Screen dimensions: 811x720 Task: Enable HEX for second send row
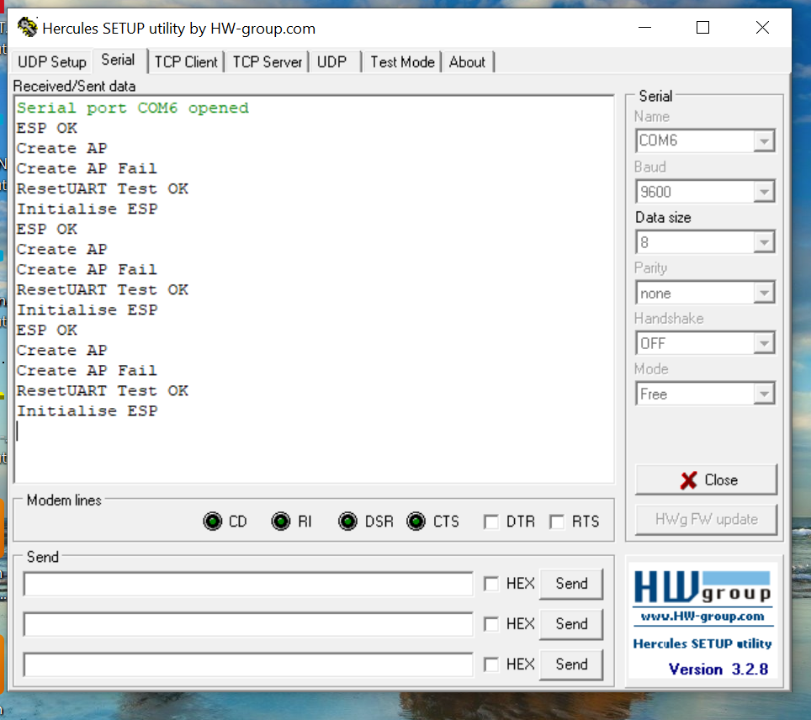[x=491, y=624]
